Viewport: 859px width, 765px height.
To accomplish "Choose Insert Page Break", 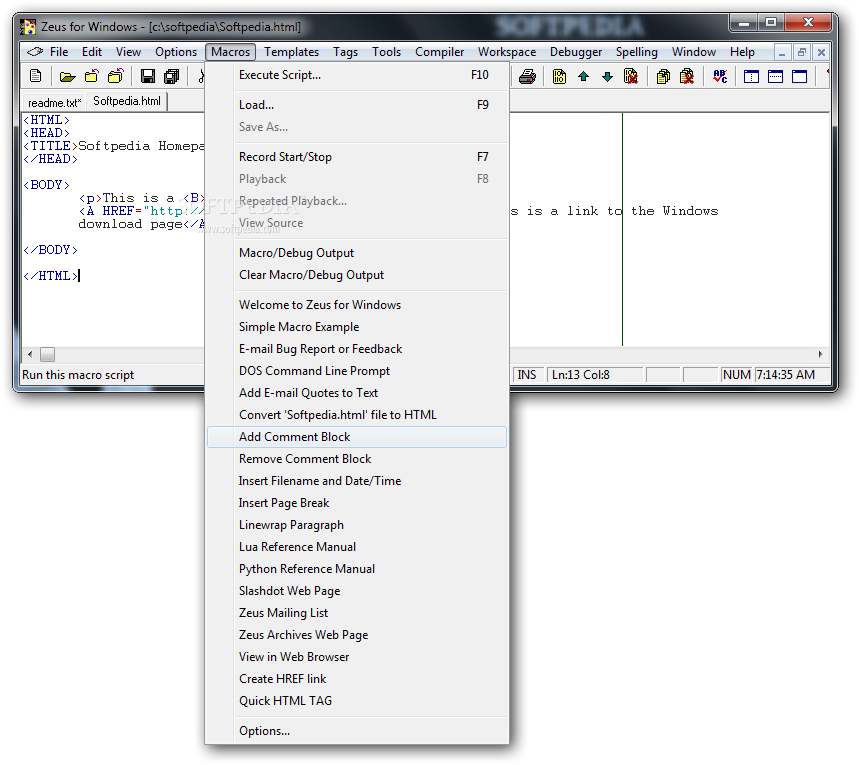I will click(357, 503).
